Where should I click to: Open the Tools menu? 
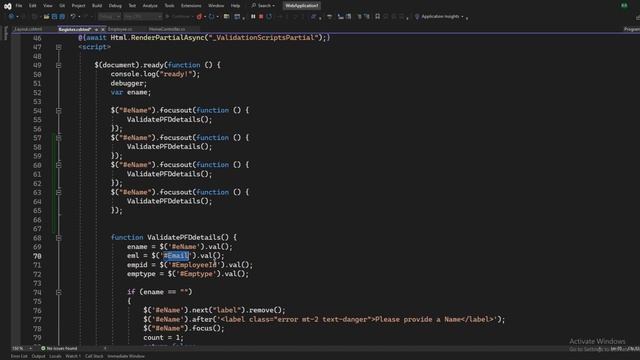coord(169,6)
